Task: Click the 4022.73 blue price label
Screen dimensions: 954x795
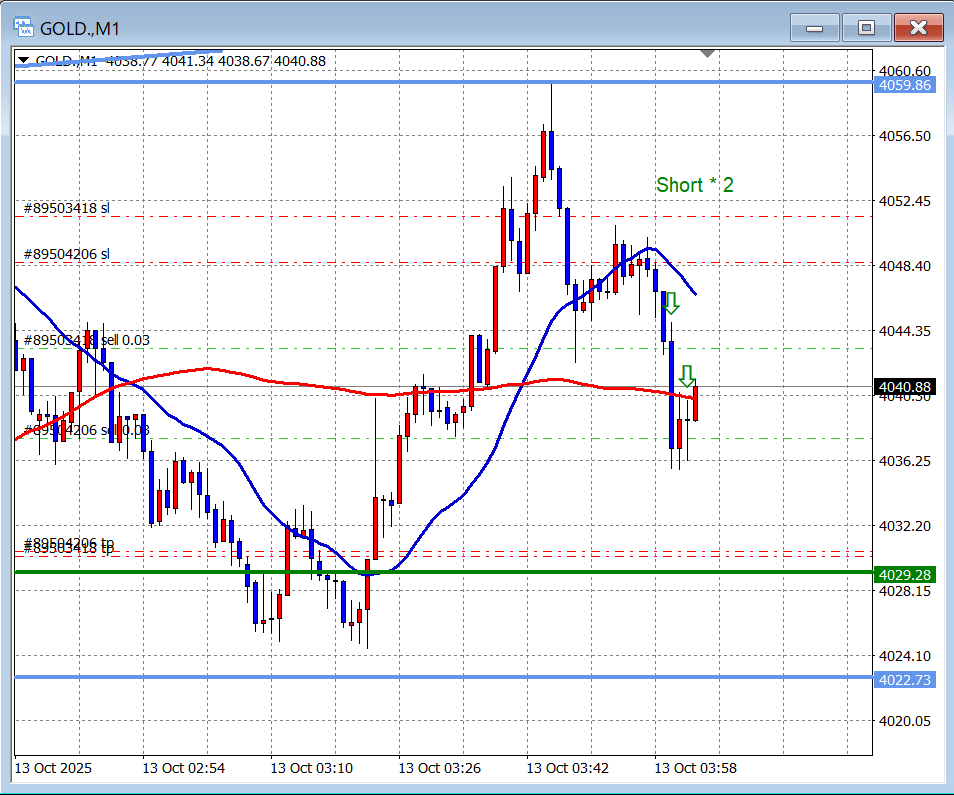Action: pos(904,680)
